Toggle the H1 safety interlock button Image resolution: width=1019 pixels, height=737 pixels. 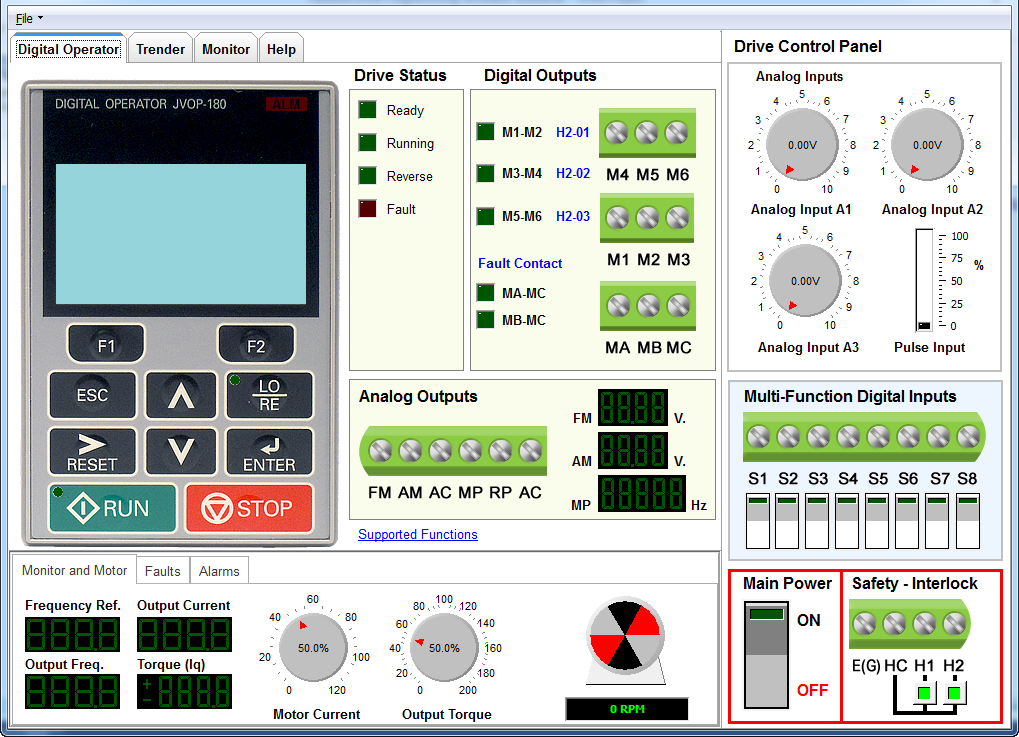pos(924,692)
